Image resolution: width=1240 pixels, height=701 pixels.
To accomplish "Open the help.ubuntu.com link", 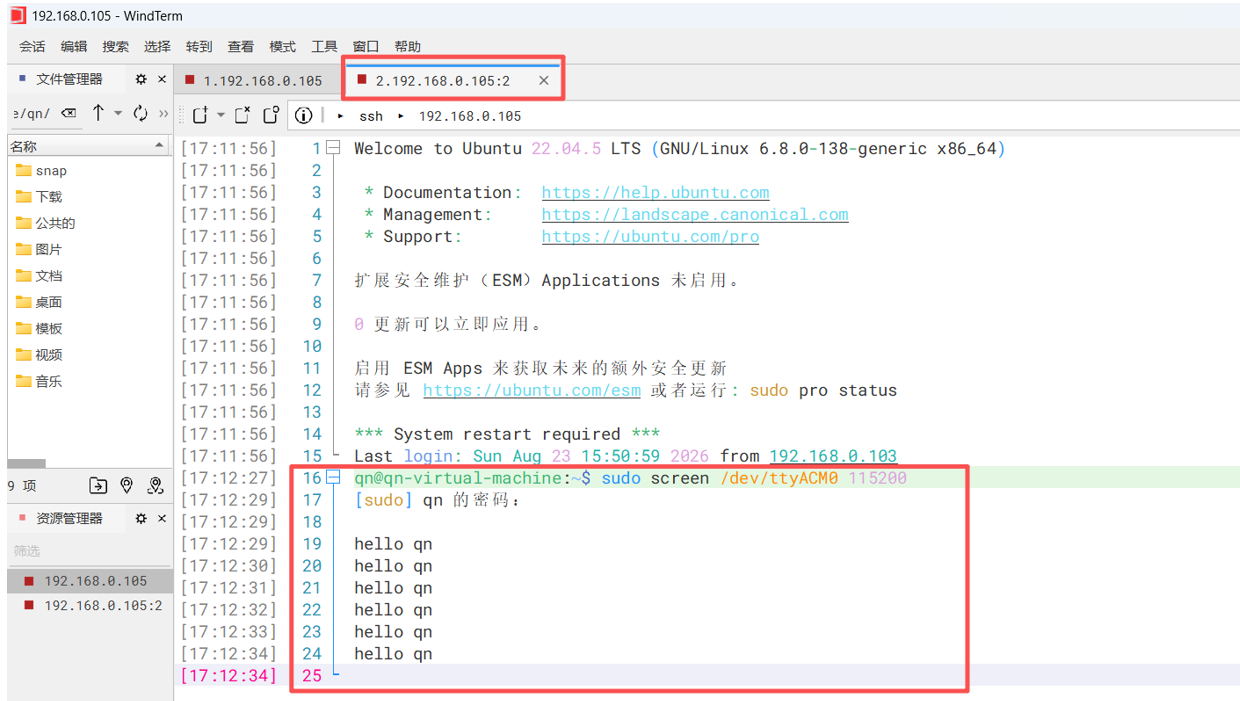I will pos(655,192).
